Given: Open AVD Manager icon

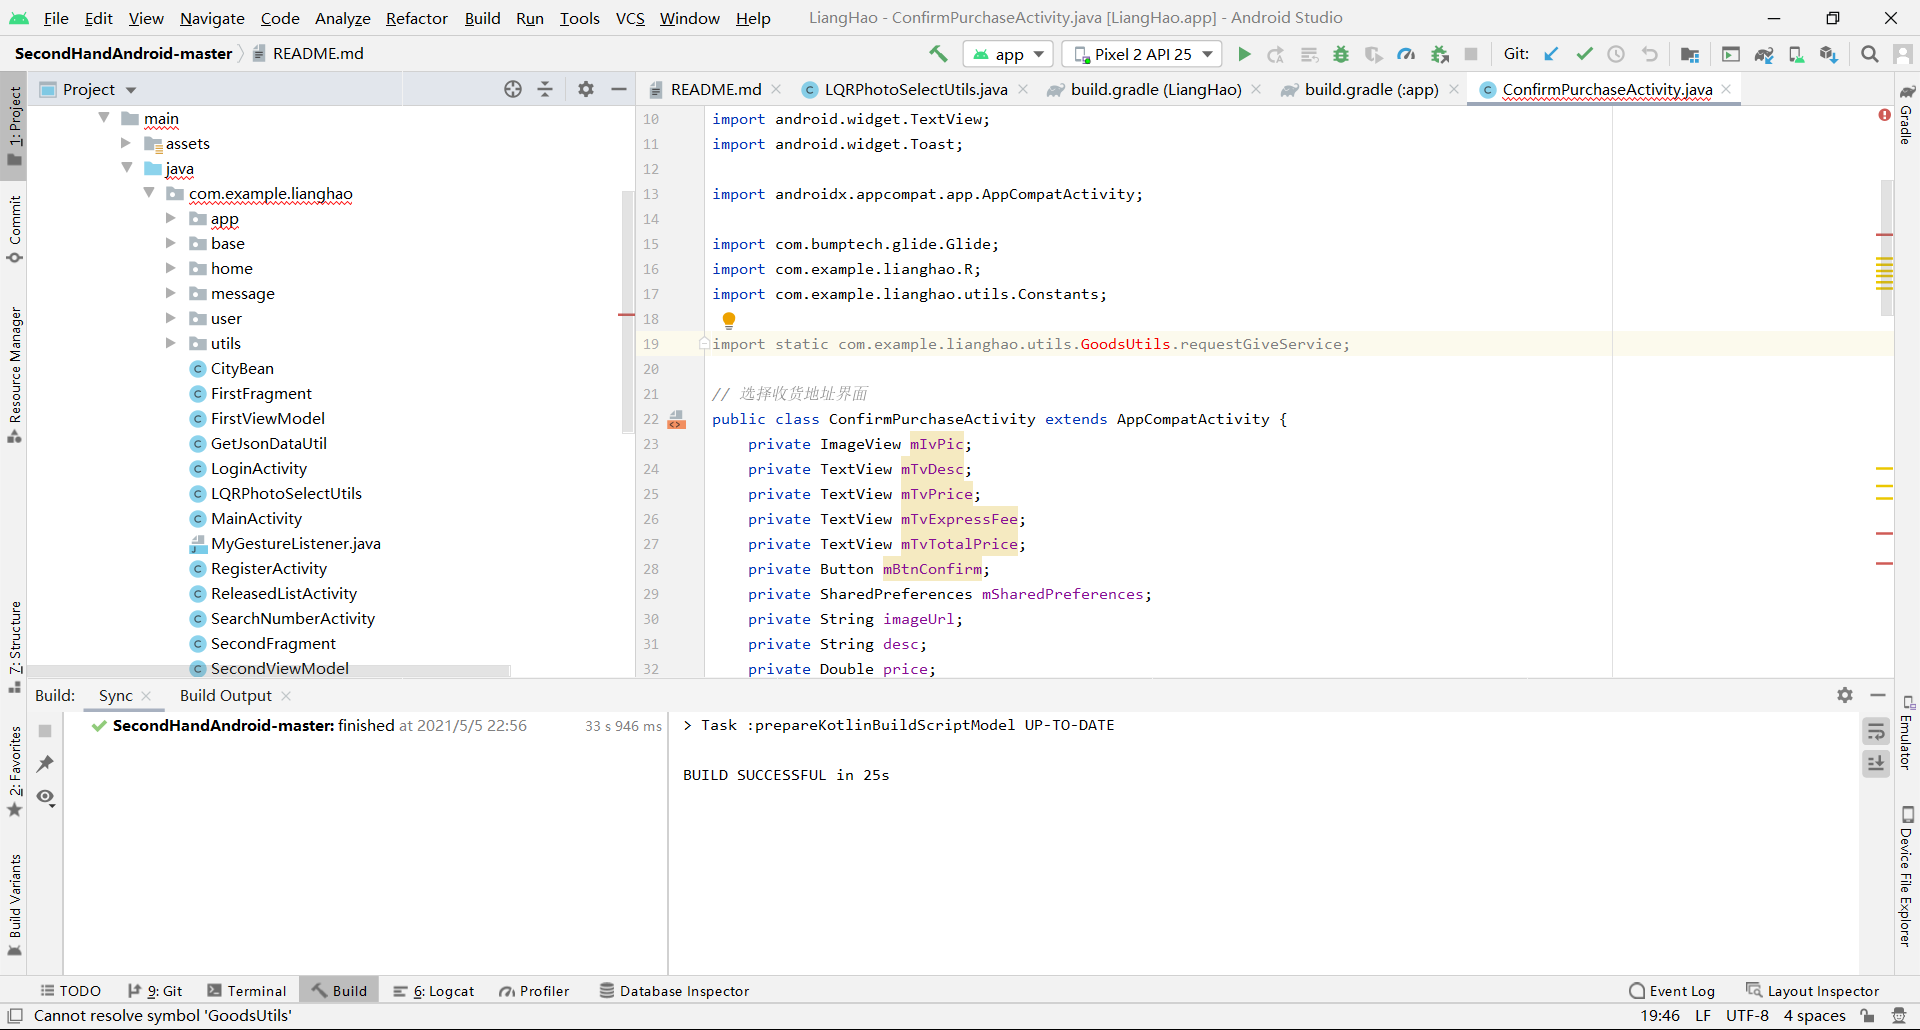Looking at the screenshot, I should click(x=1796, y=54).
